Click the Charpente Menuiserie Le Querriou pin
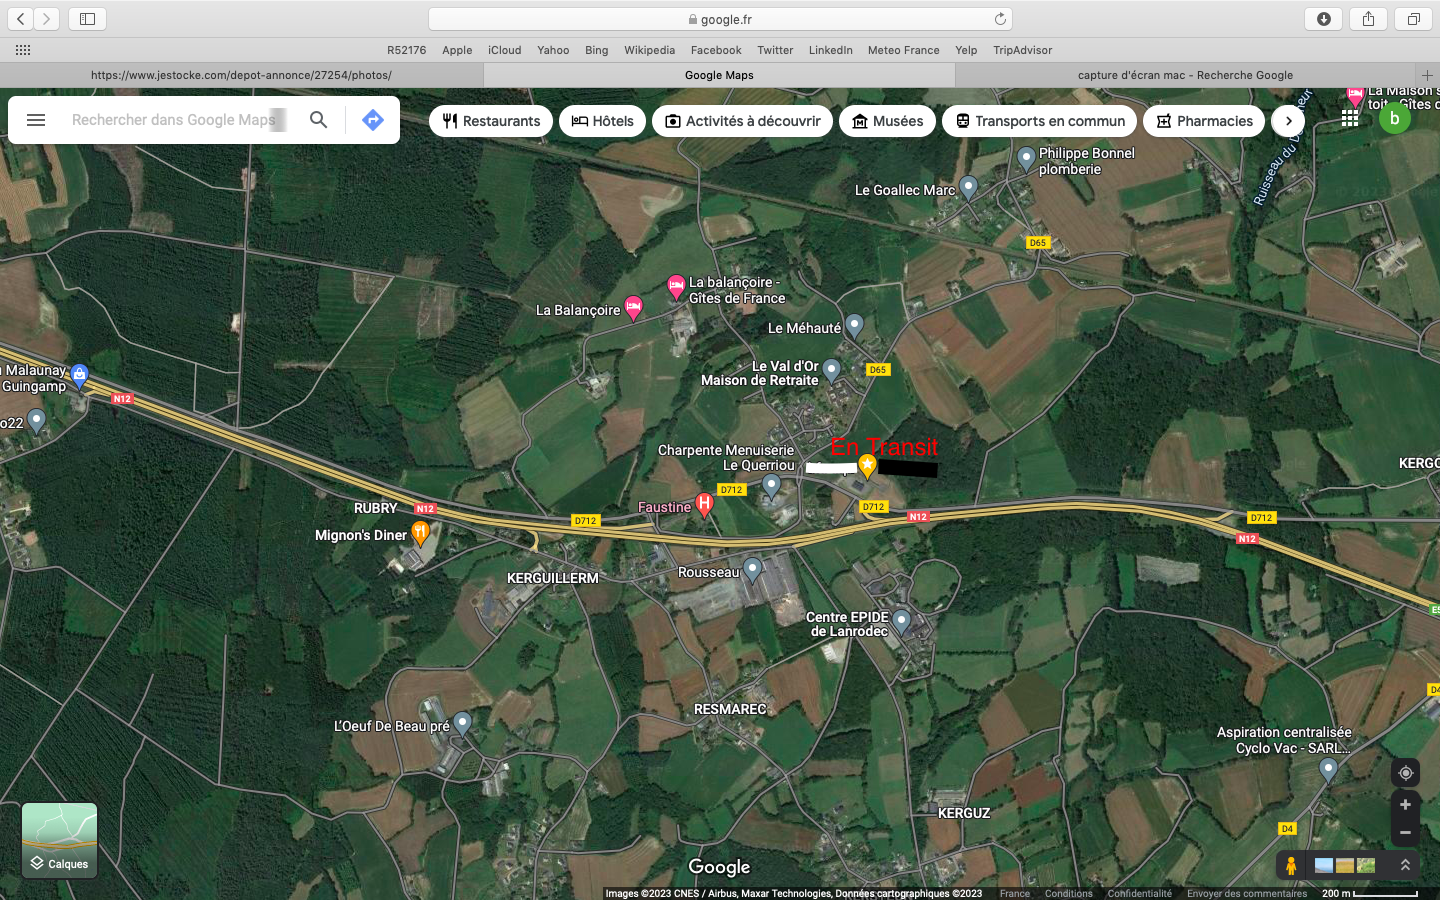The width and height of the screenshot is (1440, 900). [771, 485]
